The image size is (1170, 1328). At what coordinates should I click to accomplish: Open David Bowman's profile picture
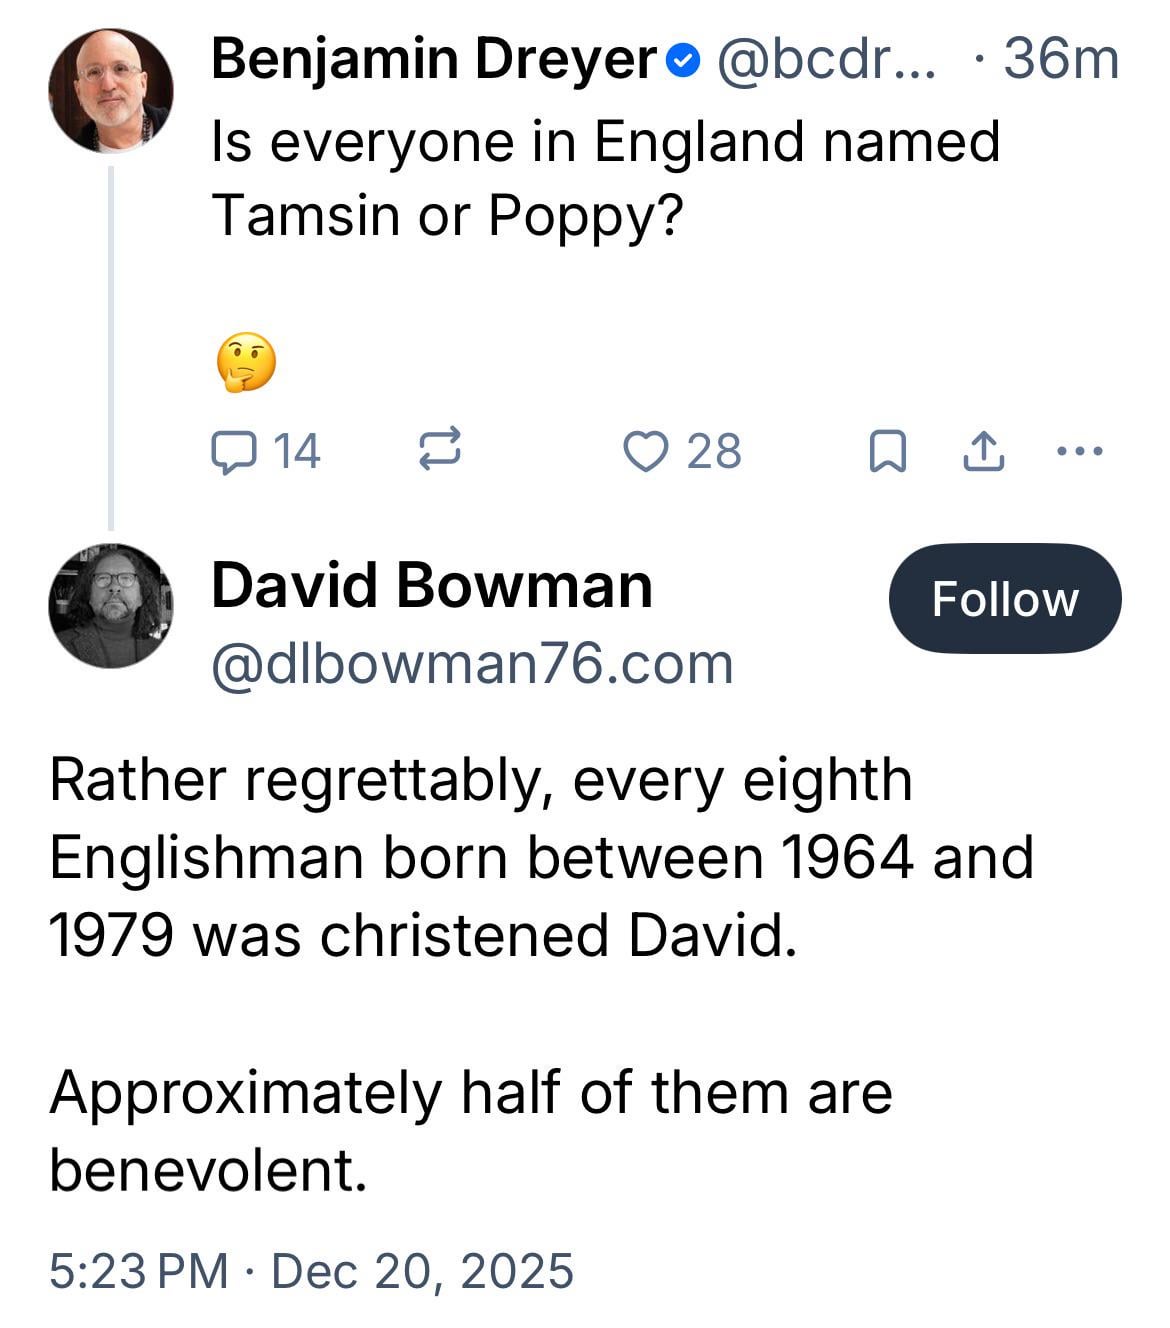pyautogui.click(x=110, y=605)
